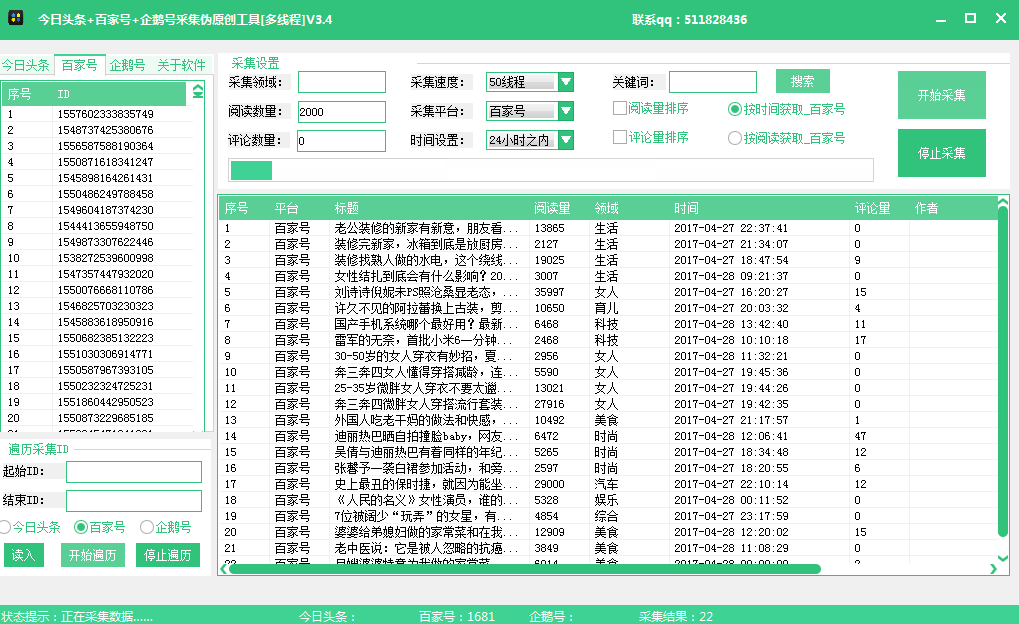Click 采集结果：22 status bar entry
The height and width of the screenshot is (624, 1019).
click(676, 616)
